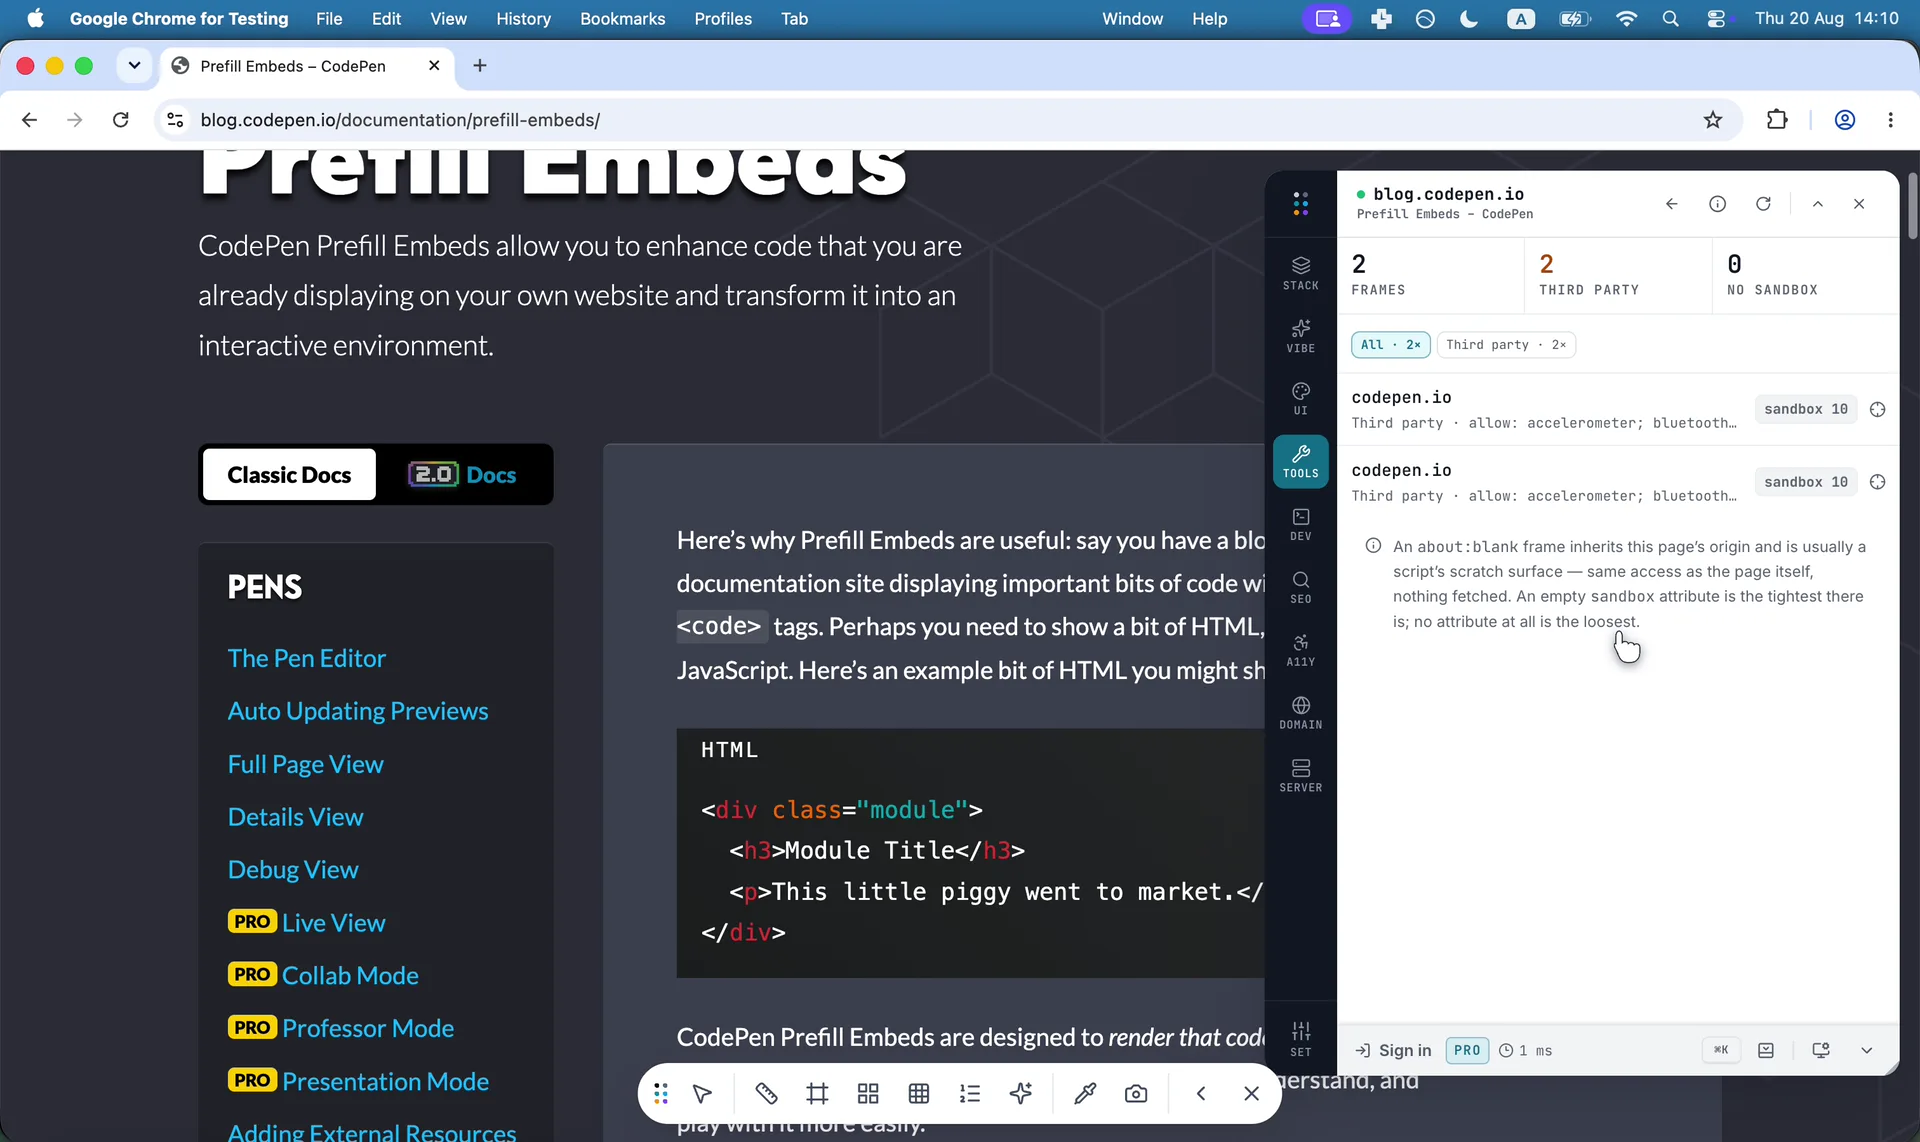Open the Chrome tab search dropdown arrow
Image resolution: width=1920 pixels, height=1142 pixels.
[x=134, y=66]
